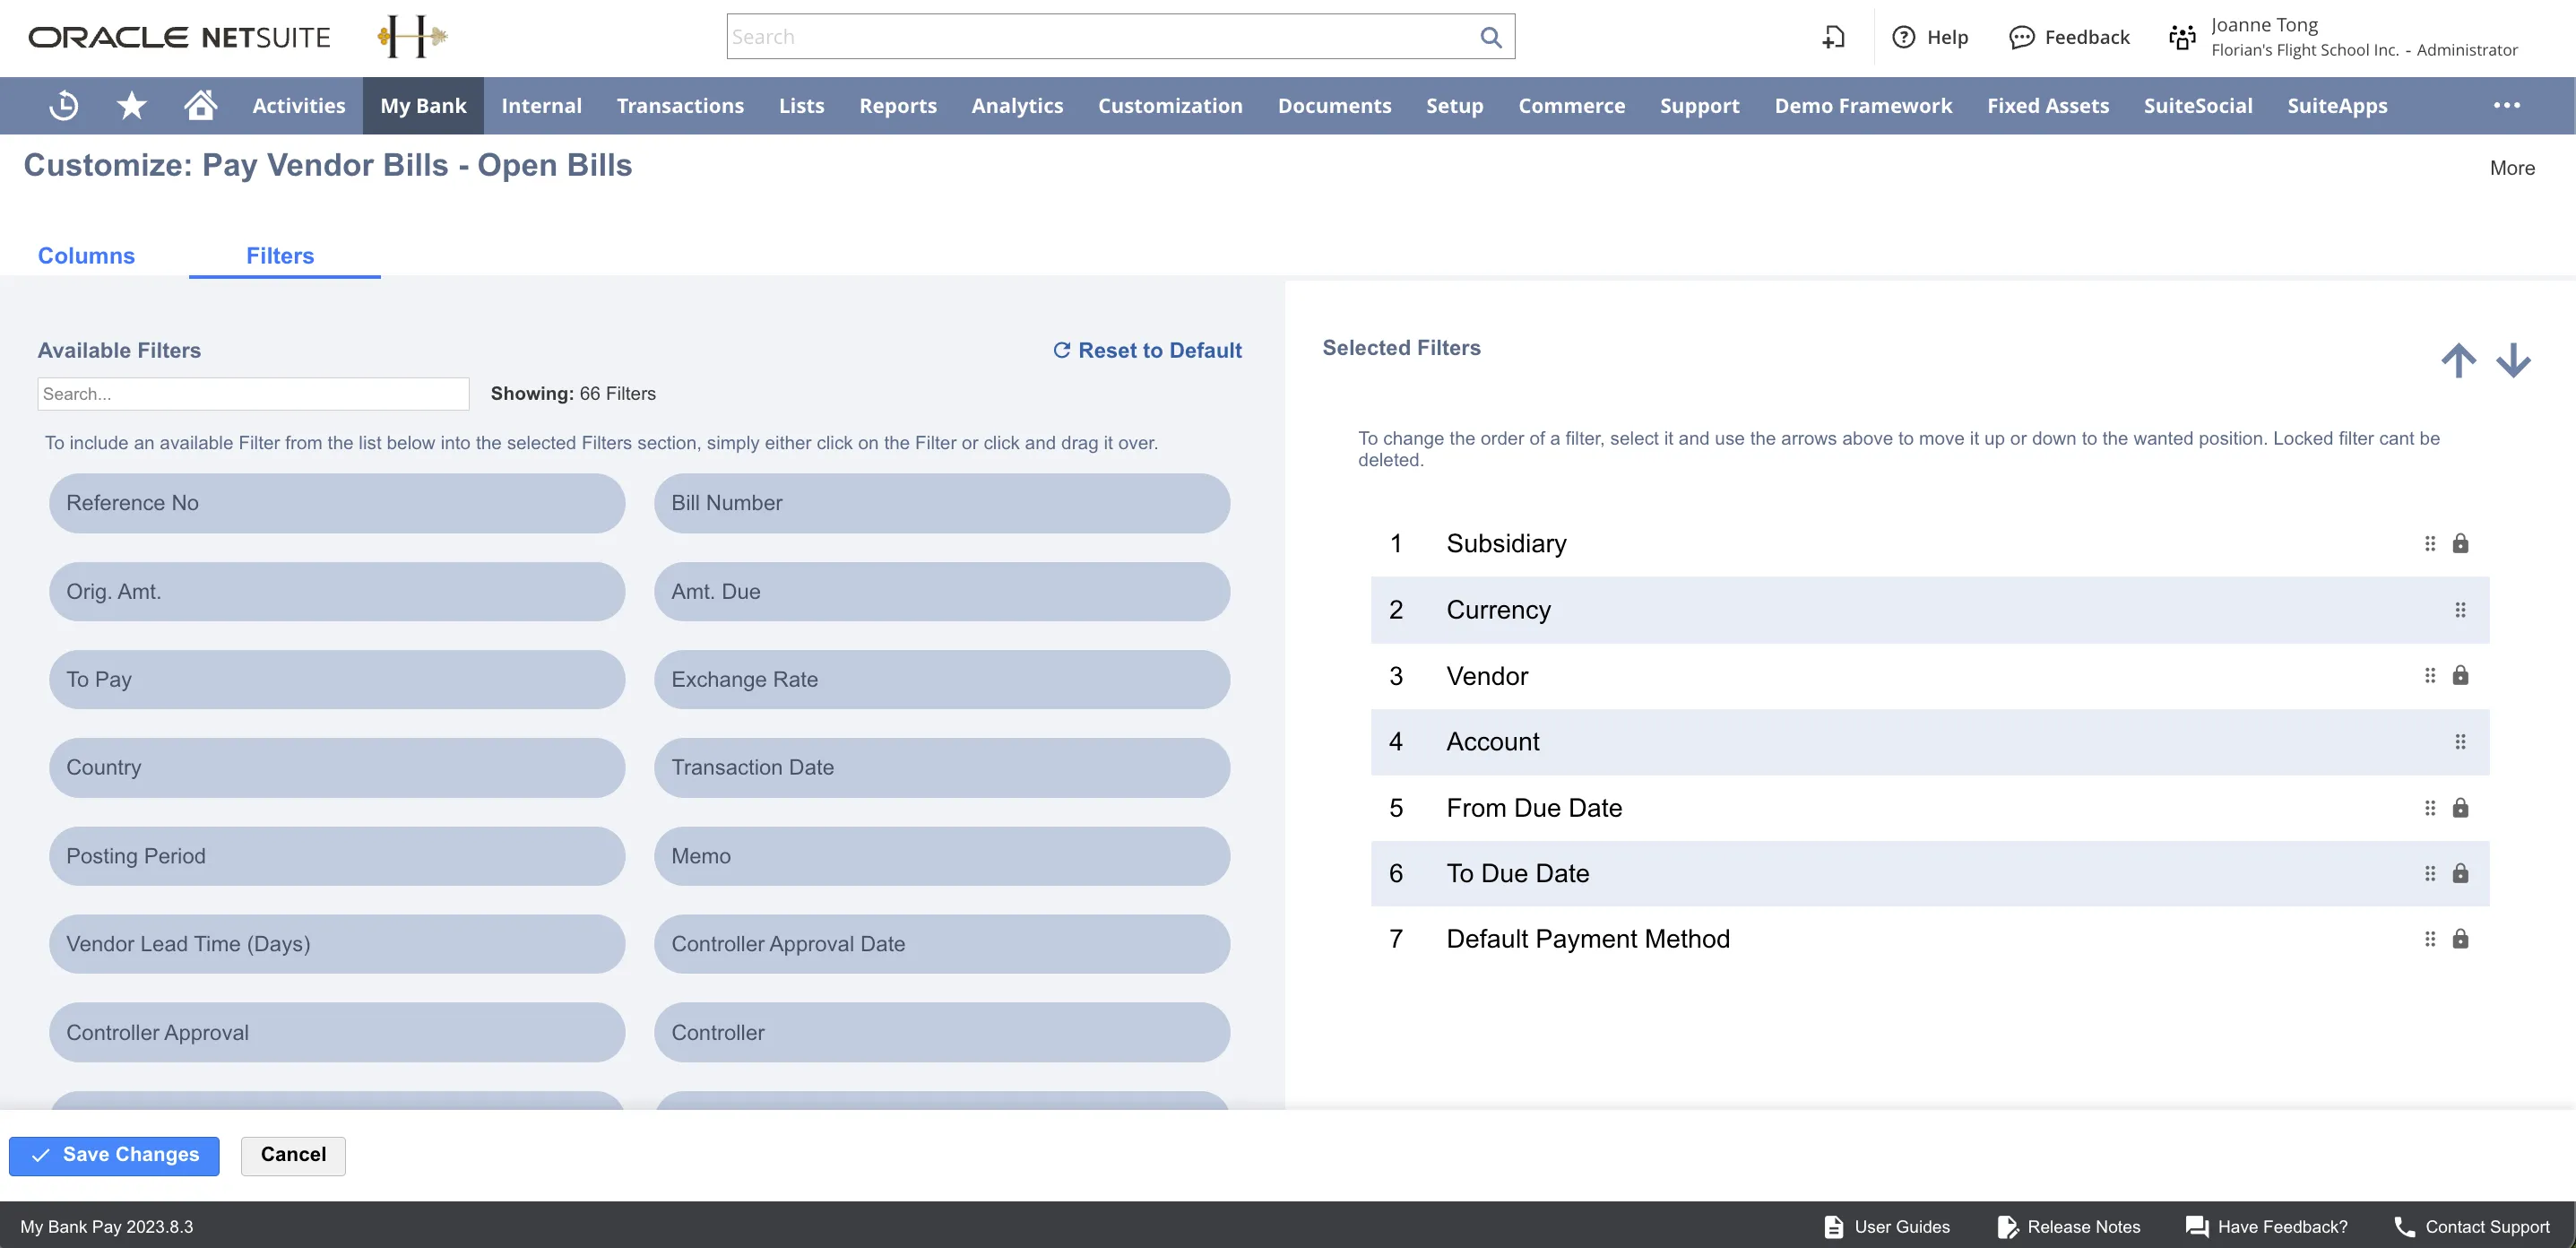Go to the Home icon
Screen dimensions: 2576x1248
tap(200, 105)
